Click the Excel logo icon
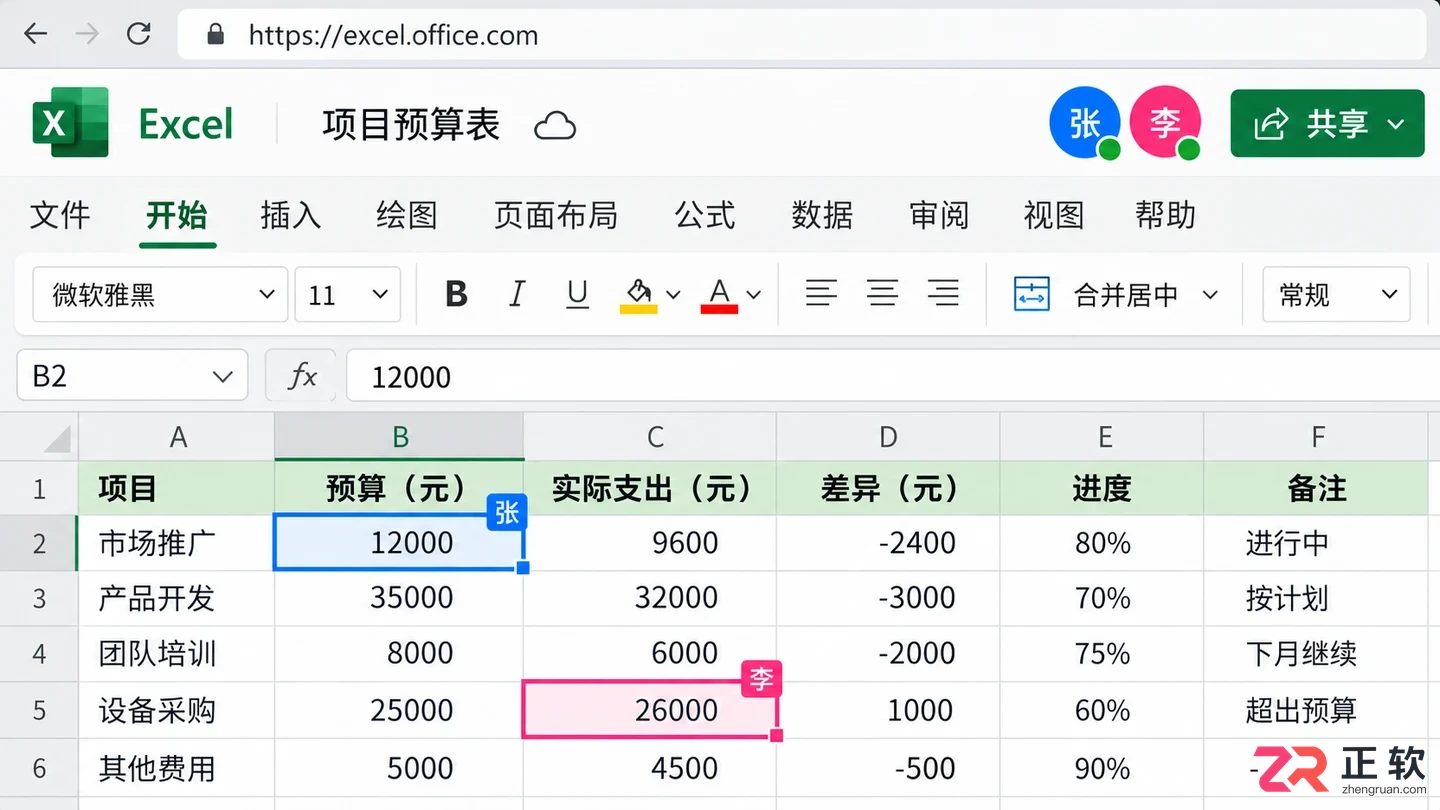 70,123
